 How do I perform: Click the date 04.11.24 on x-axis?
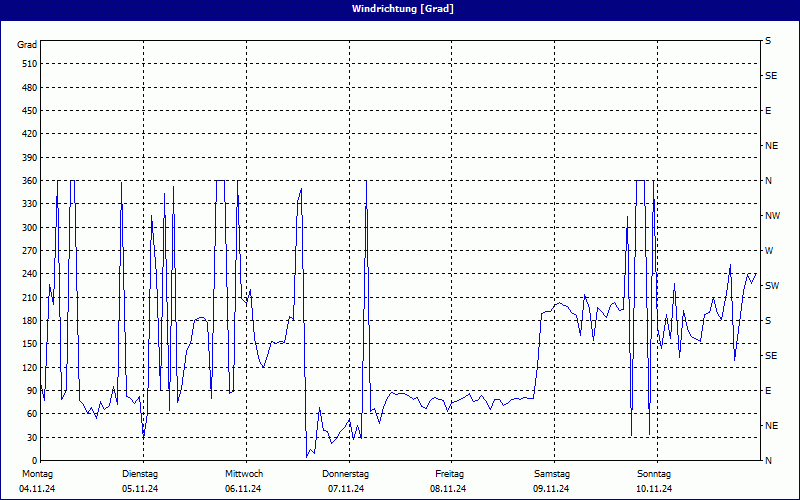click(37, 489)
